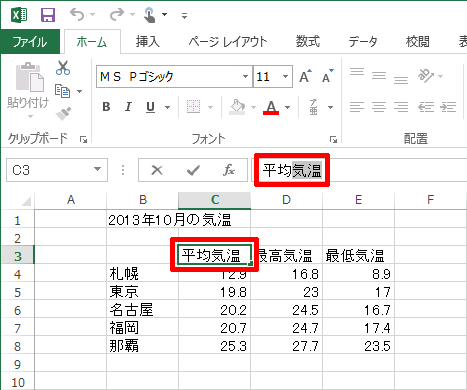Screen dimensions: 467x390
Task: Click the phonetic guide (ふりがな) icon
Action: 313,107
